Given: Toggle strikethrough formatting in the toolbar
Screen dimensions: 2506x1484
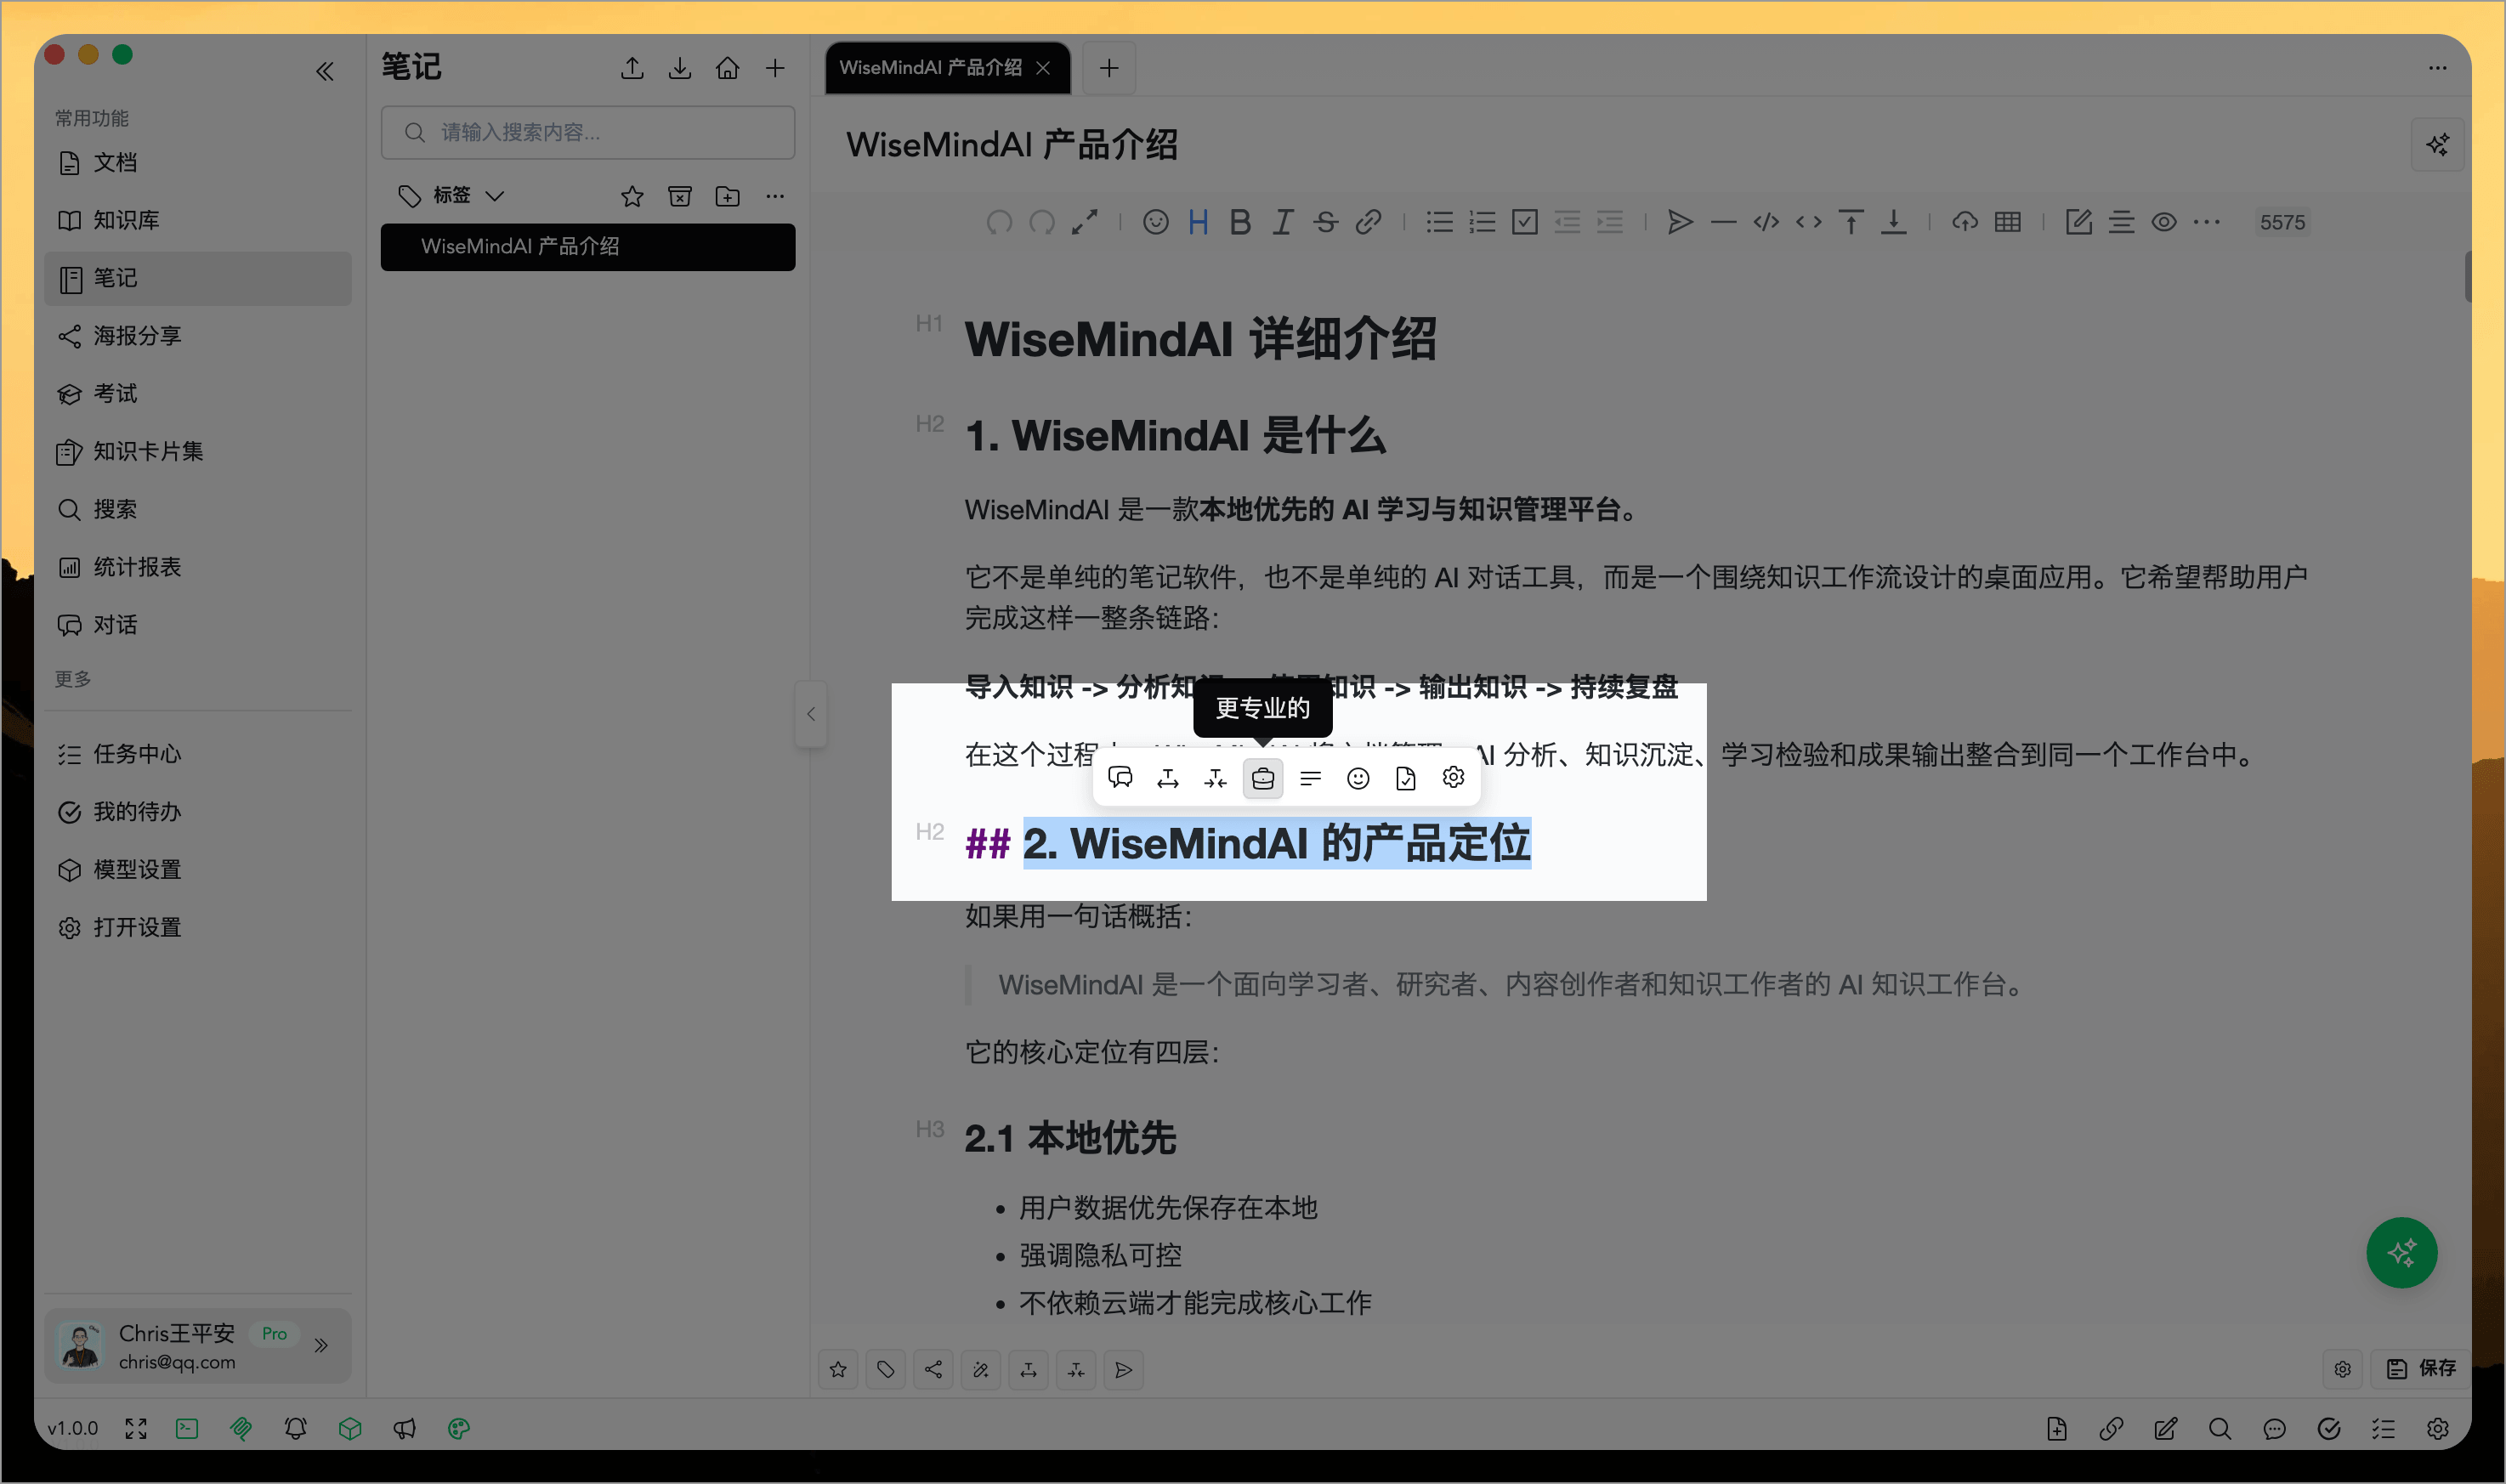Looking at the screenshot, I should 1326,222.
